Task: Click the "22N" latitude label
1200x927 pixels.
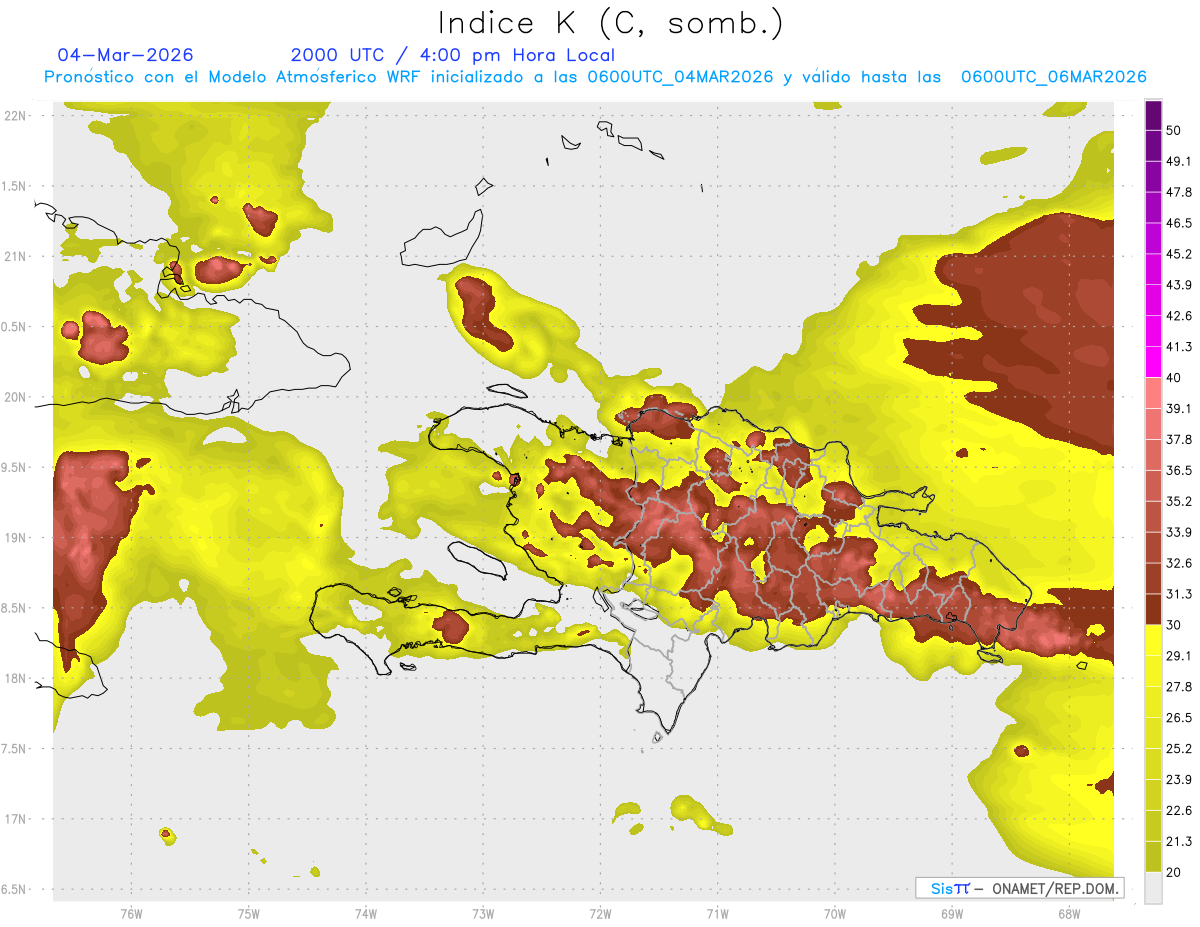Action: [x=15, y=115]
